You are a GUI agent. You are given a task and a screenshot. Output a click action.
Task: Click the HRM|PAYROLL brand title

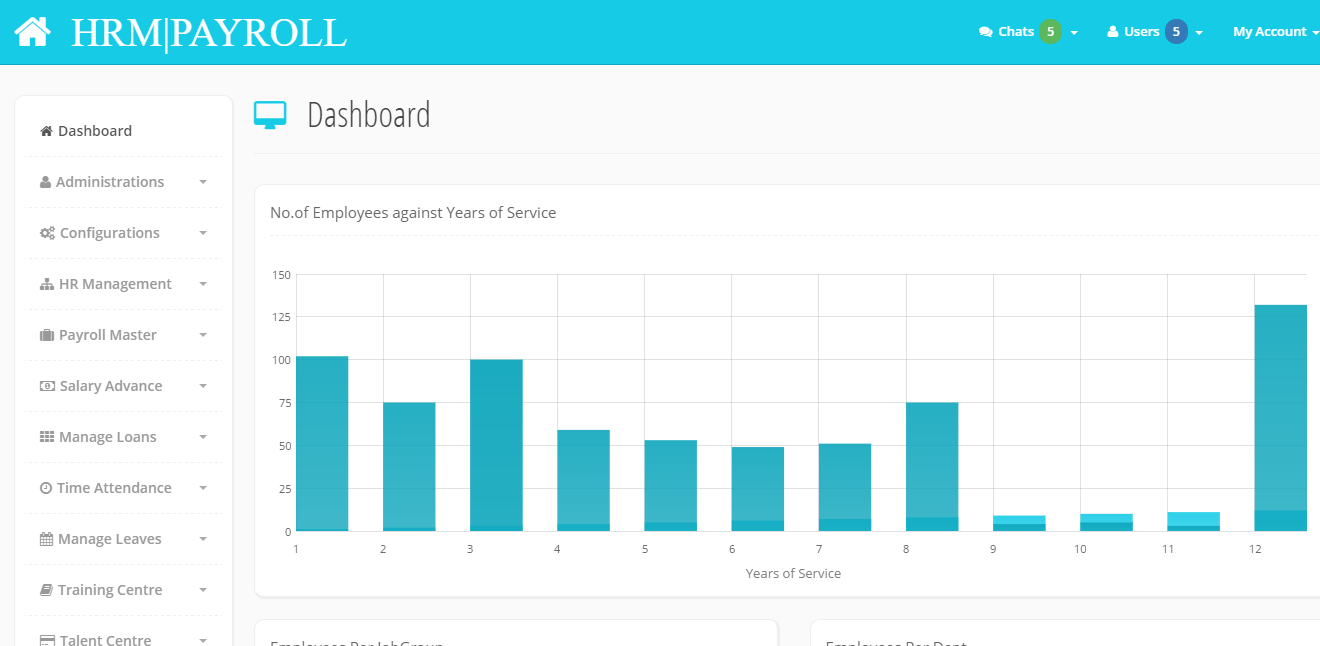pyautogui.click(x=209, y=33)
